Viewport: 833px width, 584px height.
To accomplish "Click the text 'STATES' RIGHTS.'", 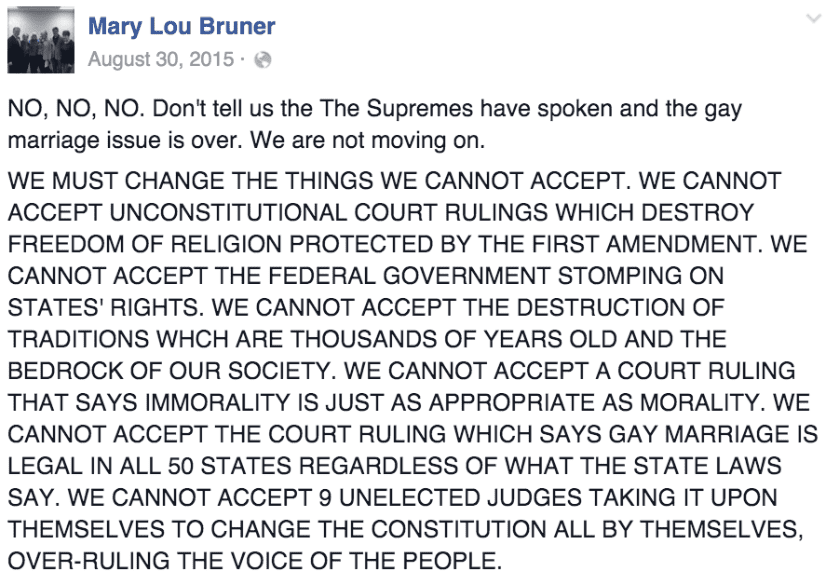I will tap(106, 308).
